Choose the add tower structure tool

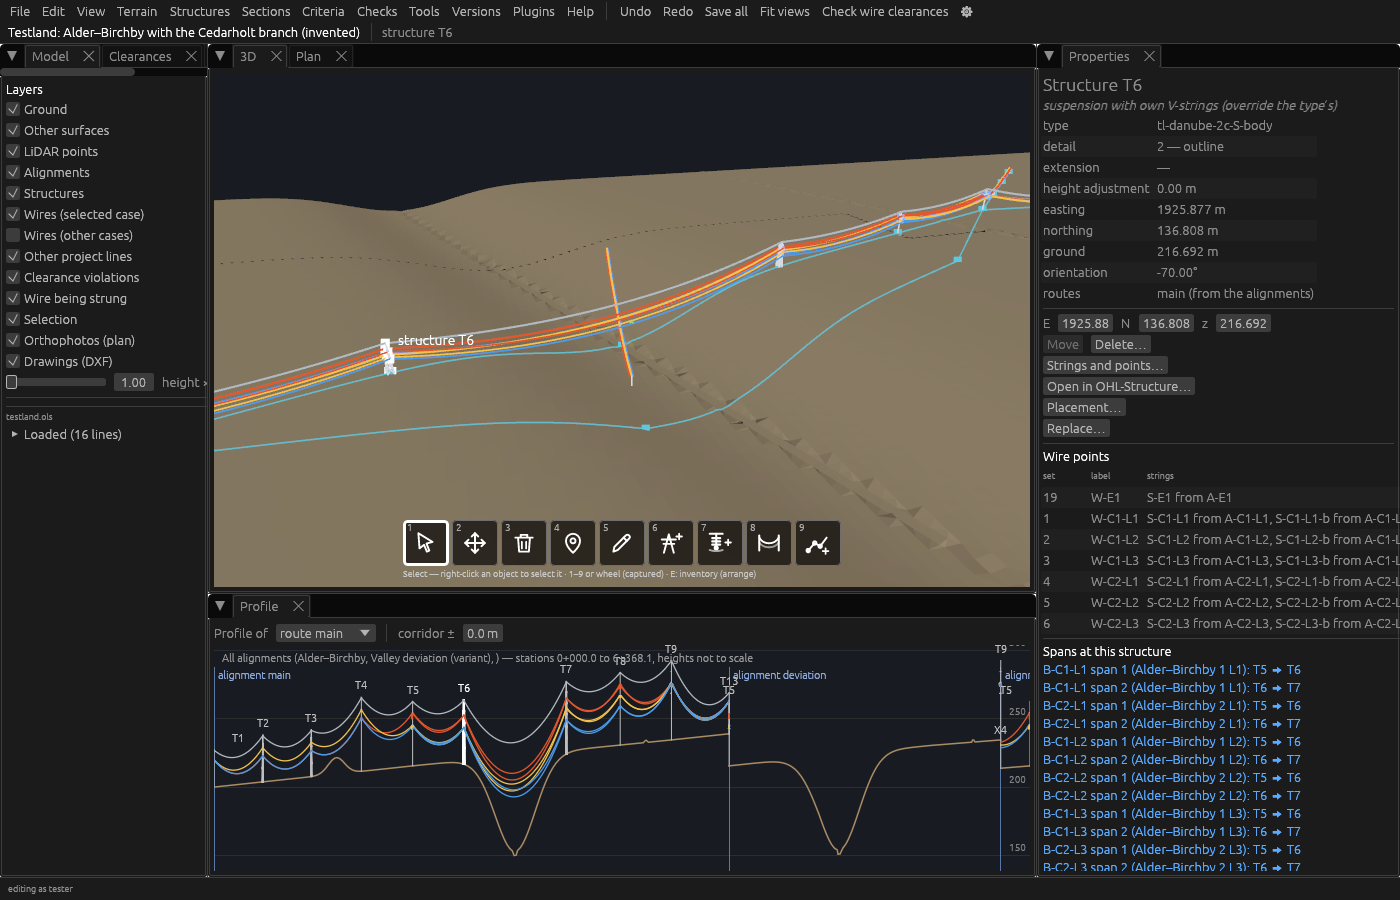click(x=671, y=543)
